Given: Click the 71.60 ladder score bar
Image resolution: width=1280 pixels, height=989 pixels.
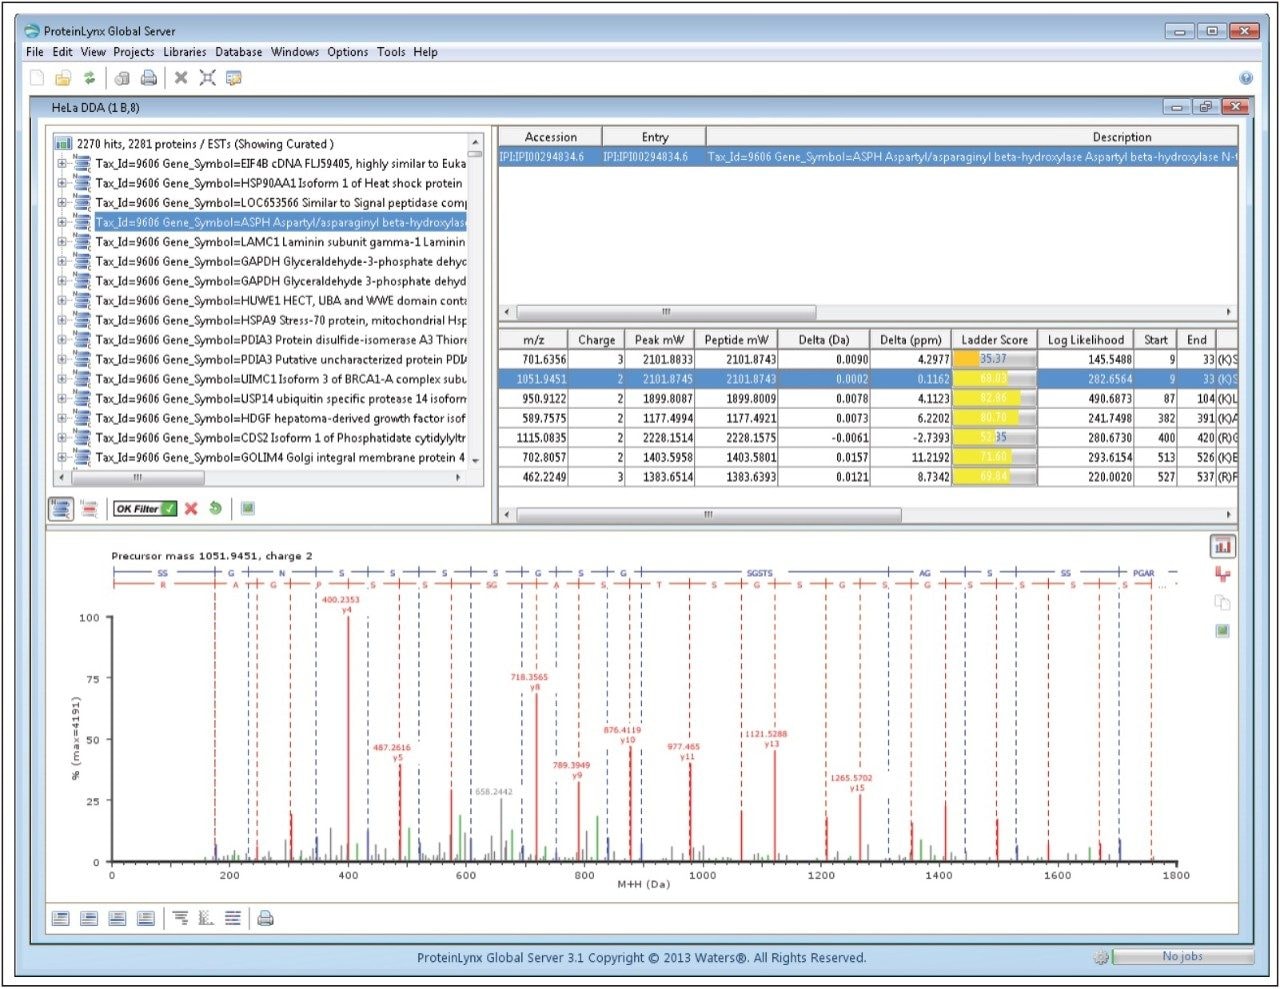Looking at the screenshot, I should [994, 457].
